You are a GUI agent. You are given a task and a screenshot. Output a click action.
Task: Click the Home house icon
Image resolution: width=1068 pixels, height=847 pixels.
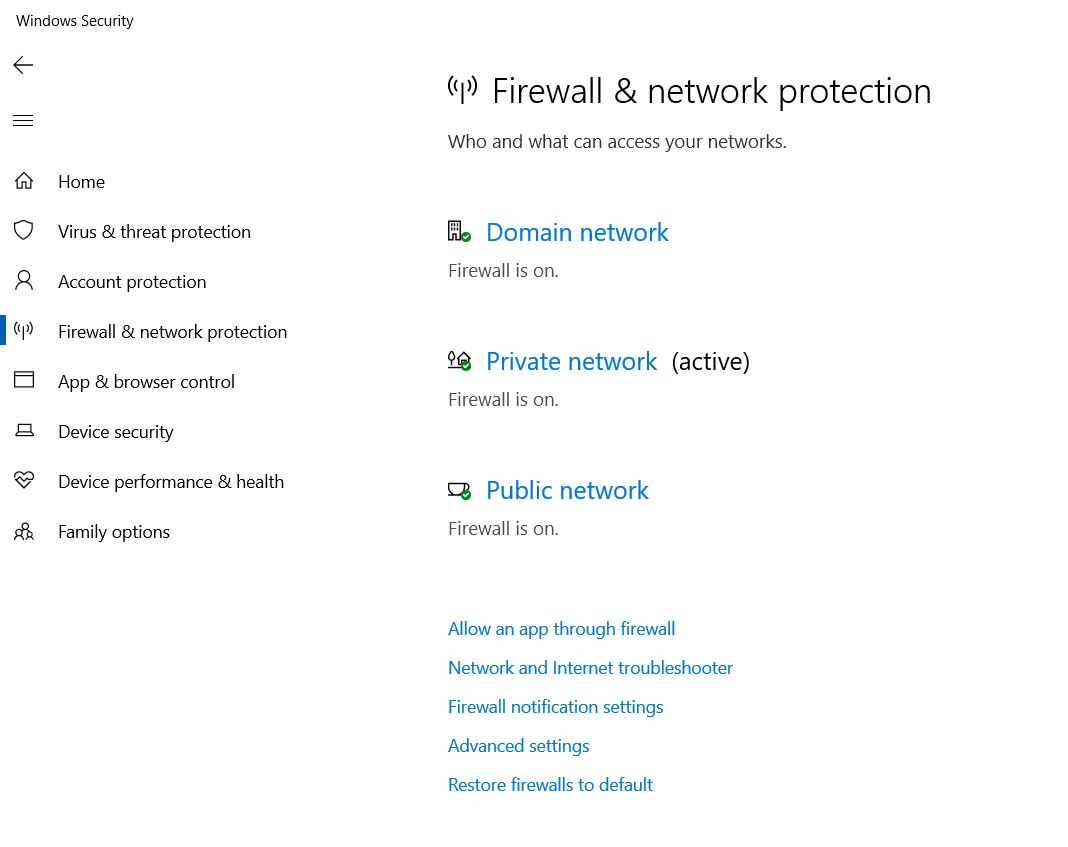(x=24, y=181)
